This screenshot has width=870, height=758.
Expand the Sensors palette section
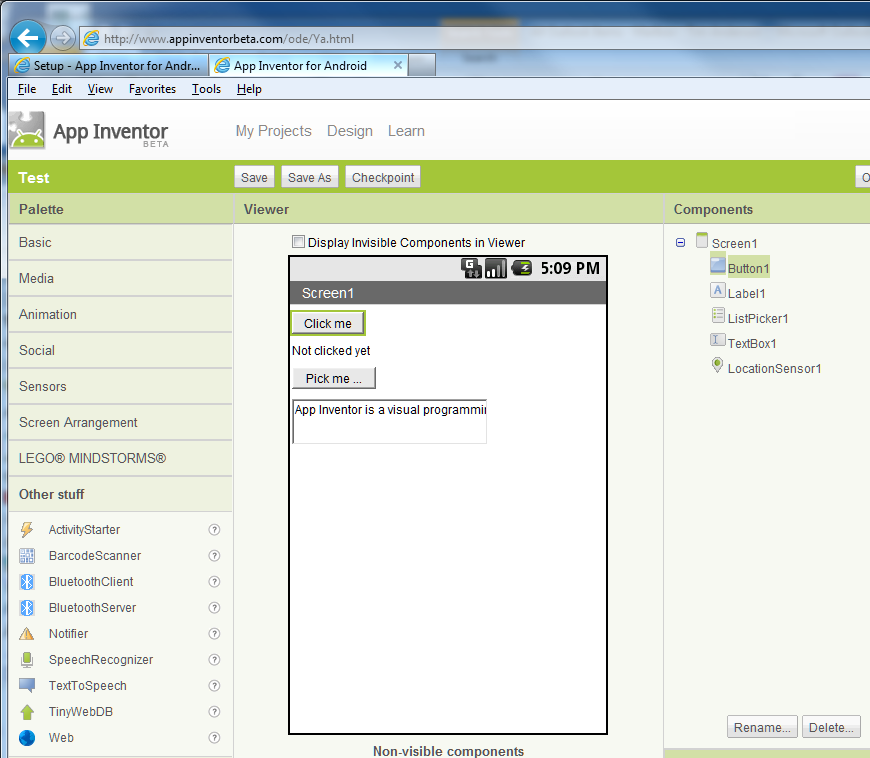120,387
